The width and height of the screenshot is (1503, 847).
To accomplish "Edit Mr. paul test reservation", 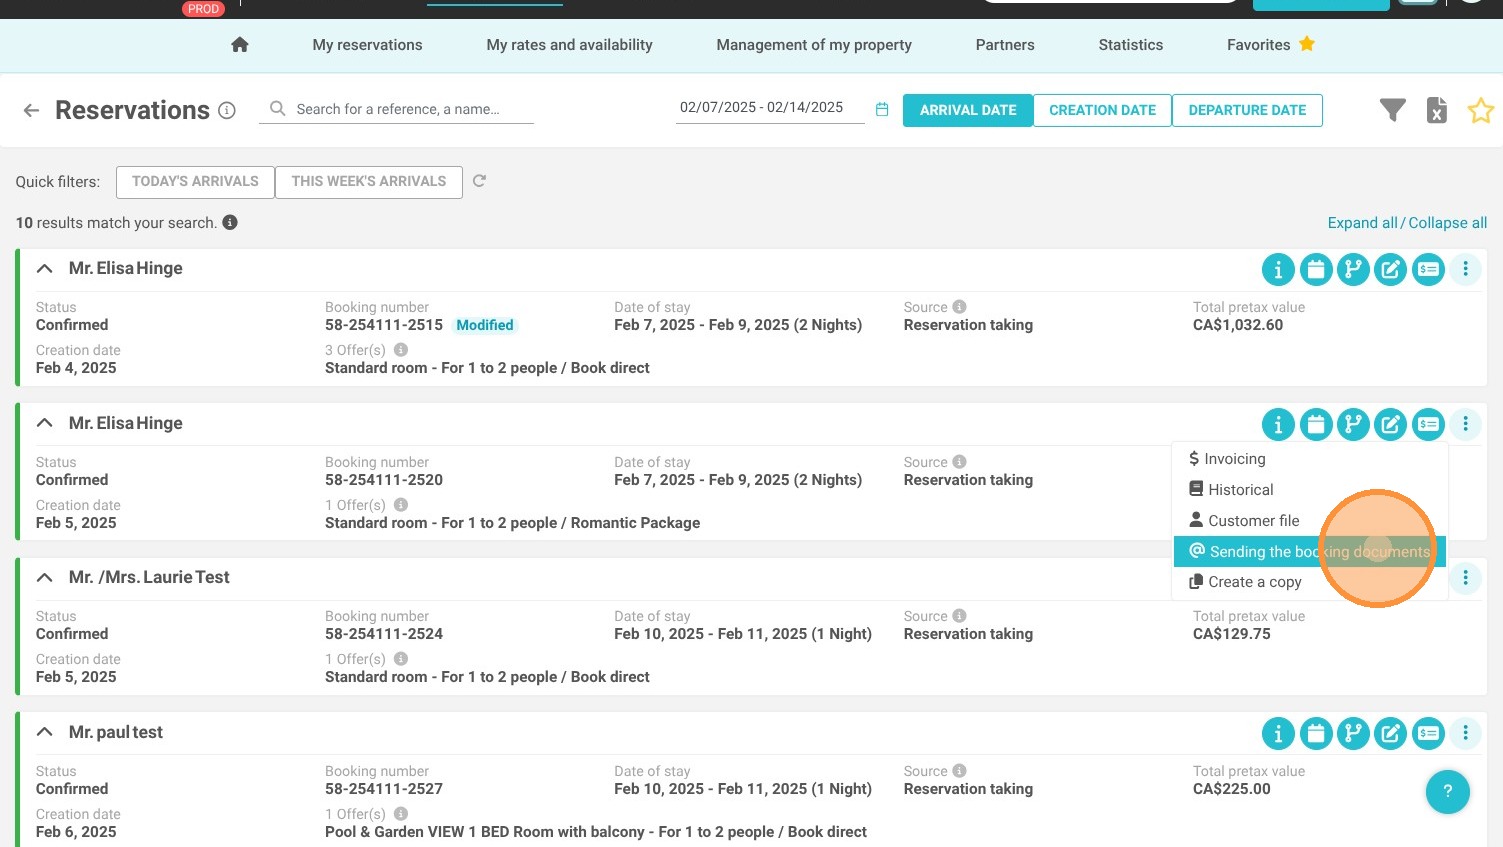I will (1391, 733).
